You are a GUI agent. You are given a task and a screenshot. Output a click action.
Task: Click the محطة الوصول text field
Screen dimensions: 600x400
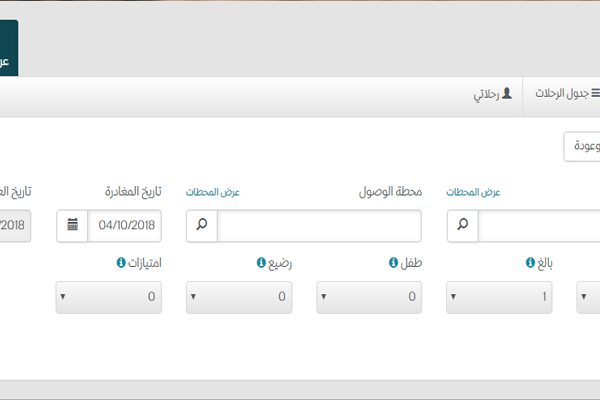pyautogui.click(x=319, y=226)
